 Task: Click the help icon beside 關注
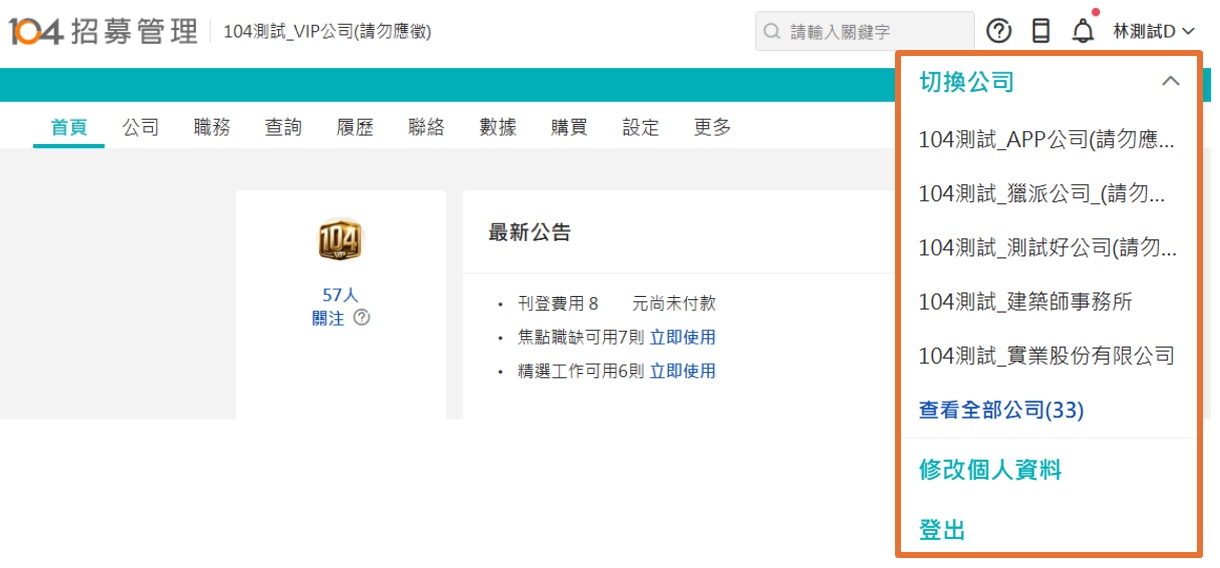pos(362,318)
